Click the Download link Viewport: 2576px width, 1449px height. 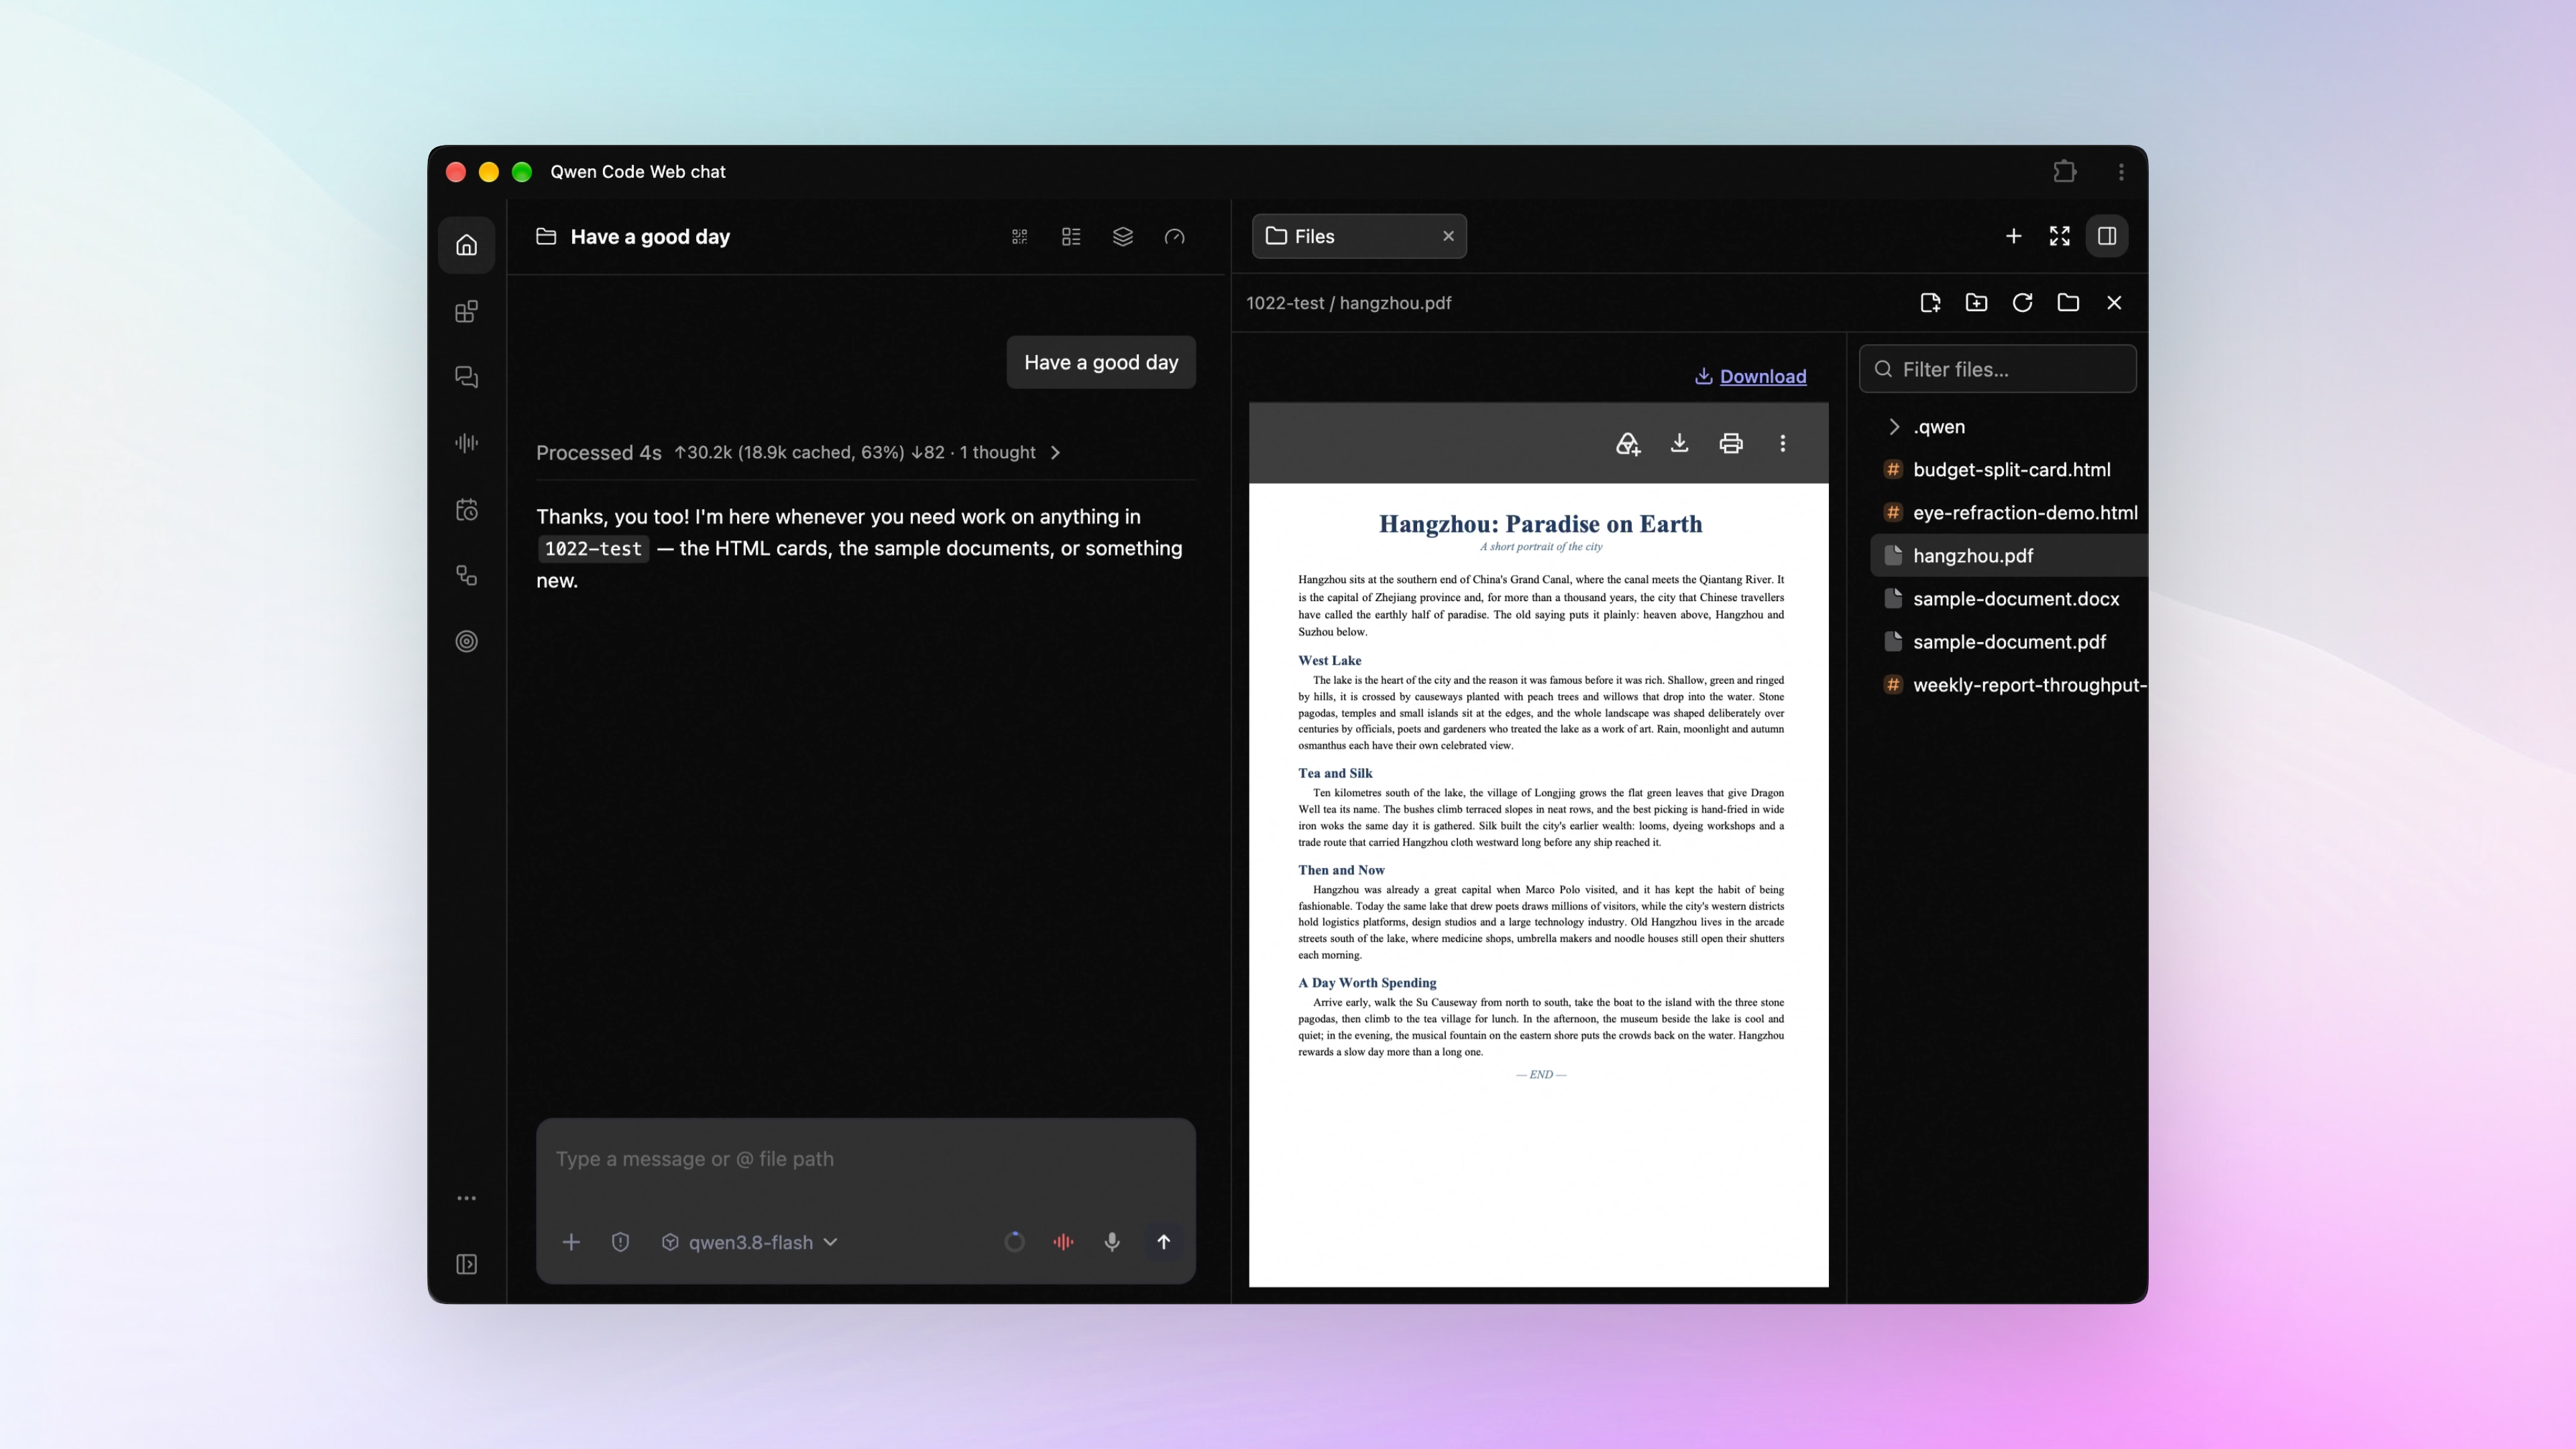(1751, 376)
